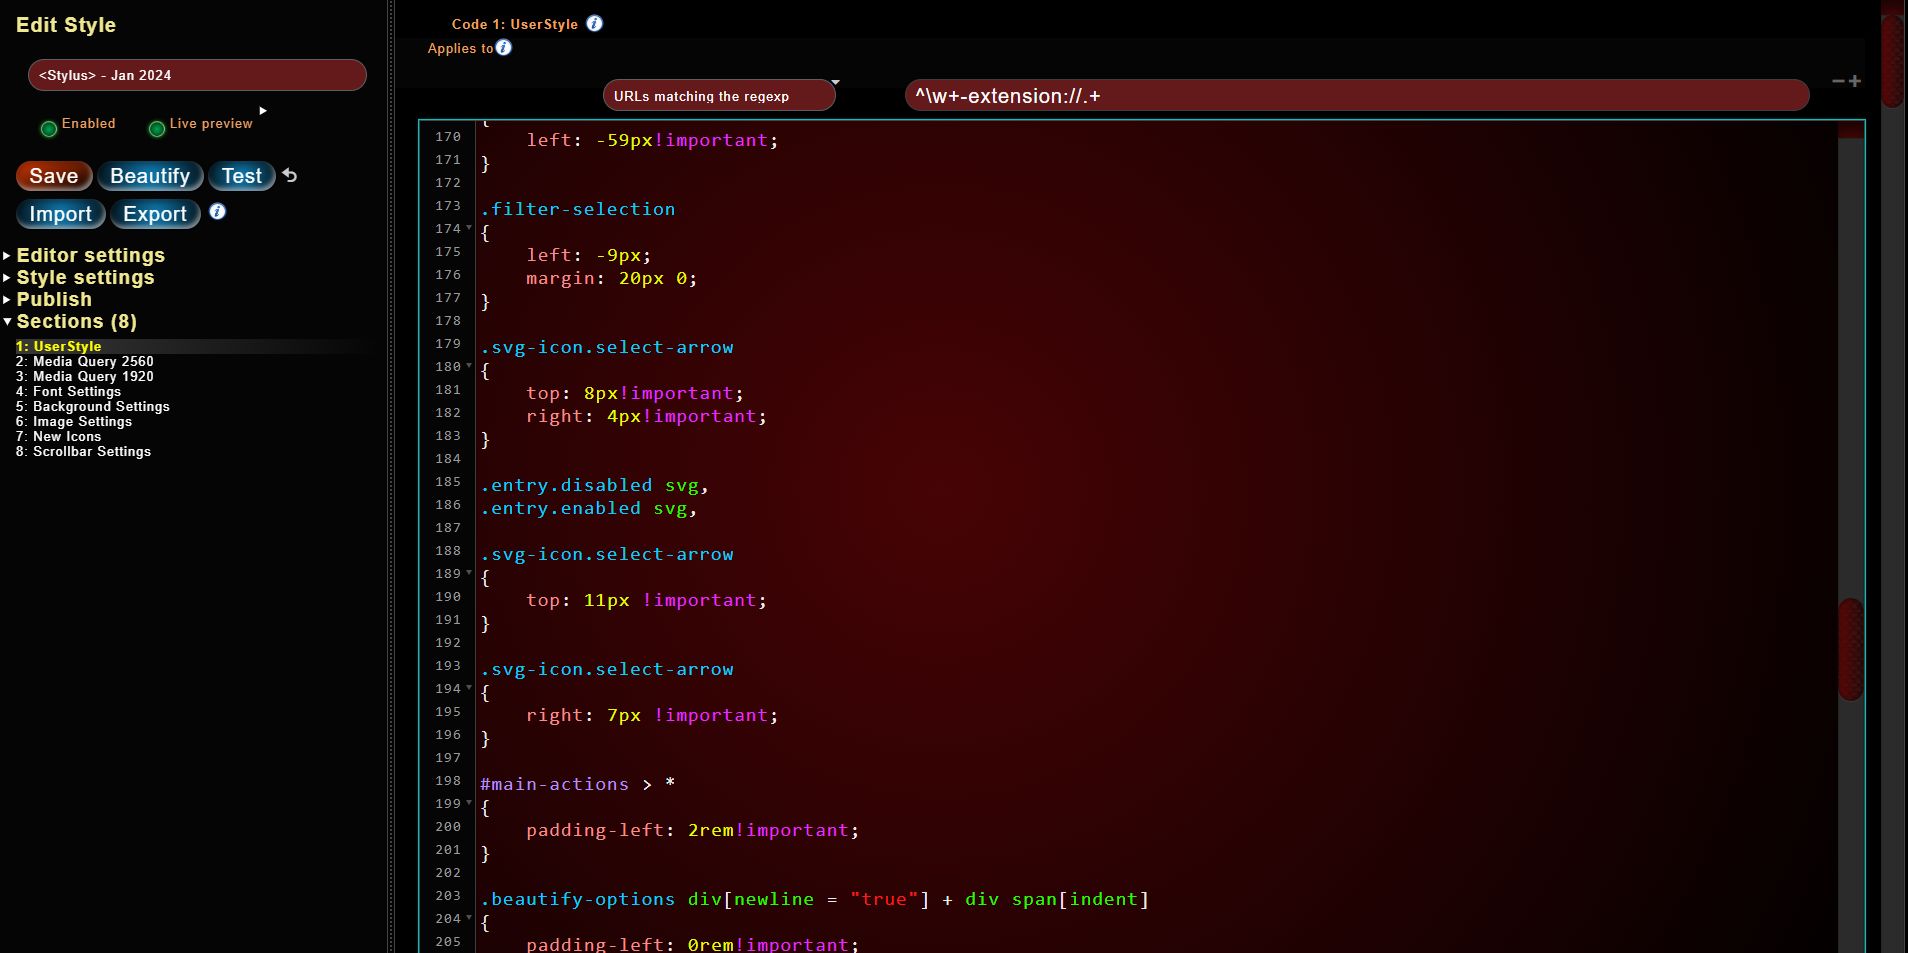Fold code block at line 189
The width and height of the screenshot is (1908, 953).
click(x=469, y=573)
